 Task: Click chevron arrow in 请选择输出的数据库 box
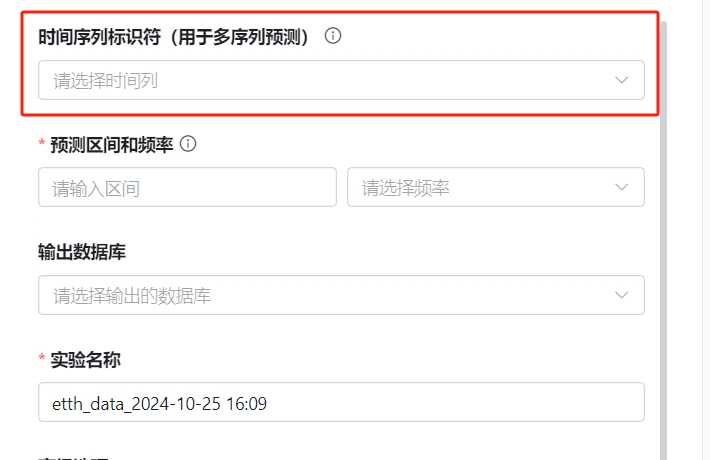click(x=621, y=295)
